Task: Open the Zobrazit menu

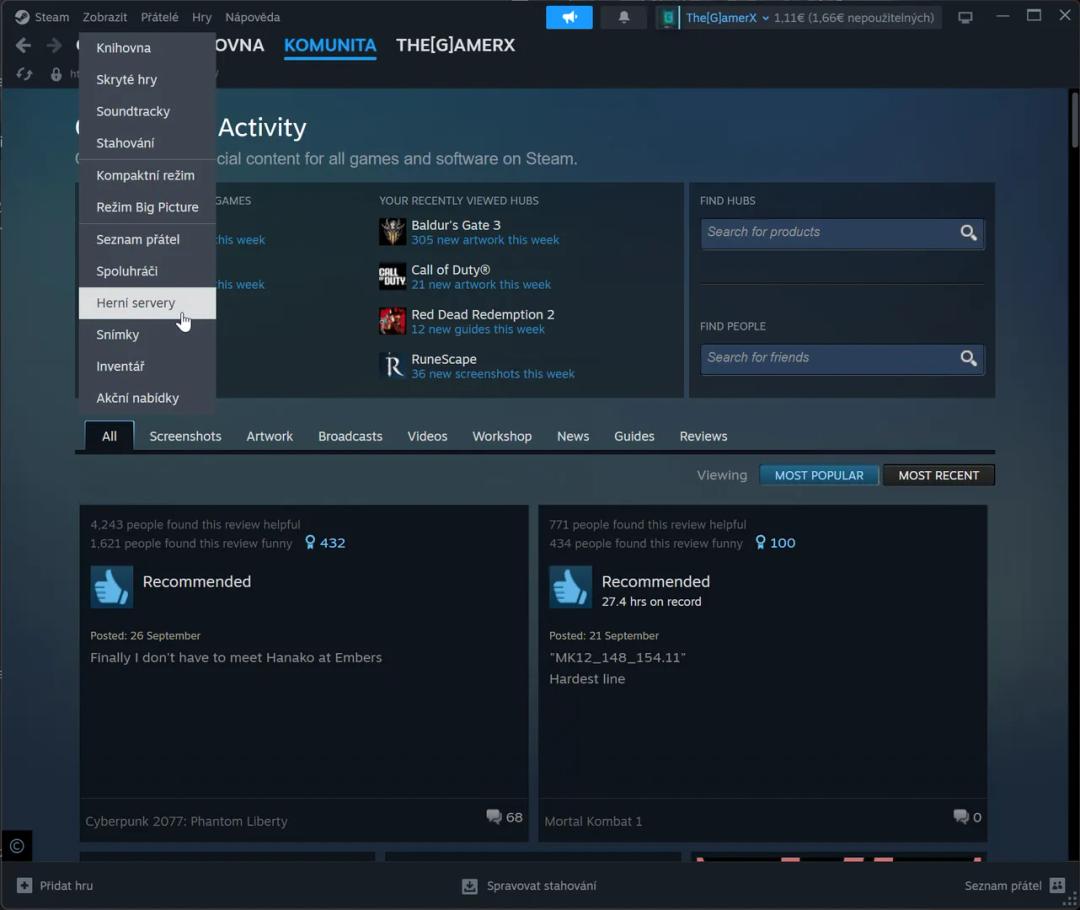Action: (105, 17)
